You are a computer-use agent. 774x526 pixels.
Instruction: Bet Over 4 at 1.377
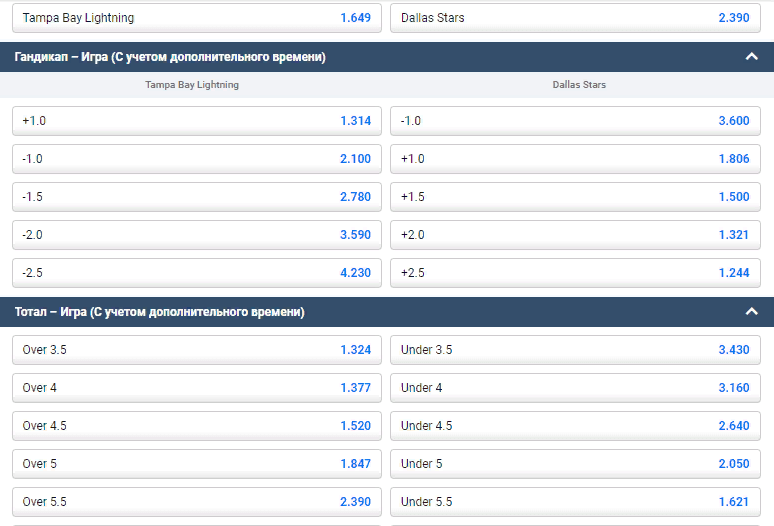coord(197,388)
